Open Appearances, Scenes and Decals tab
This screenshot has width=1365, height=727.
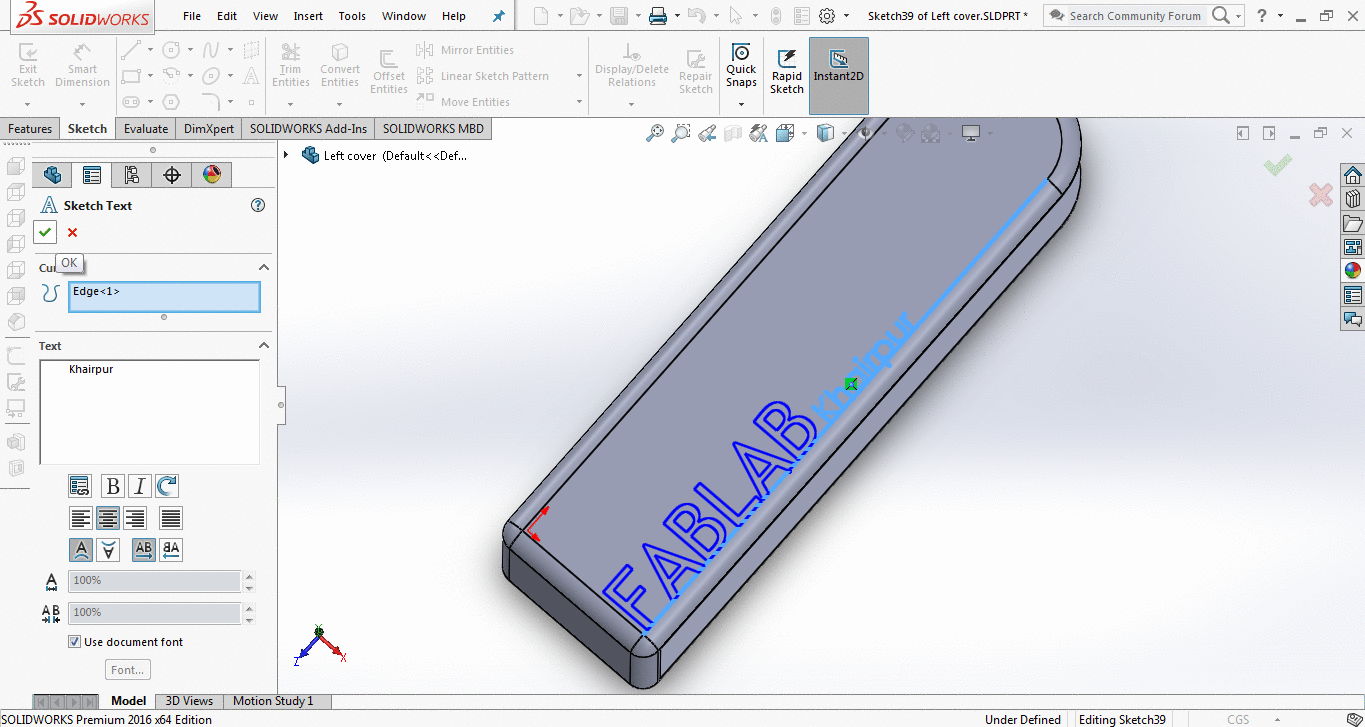click(x=1353, y=271)
